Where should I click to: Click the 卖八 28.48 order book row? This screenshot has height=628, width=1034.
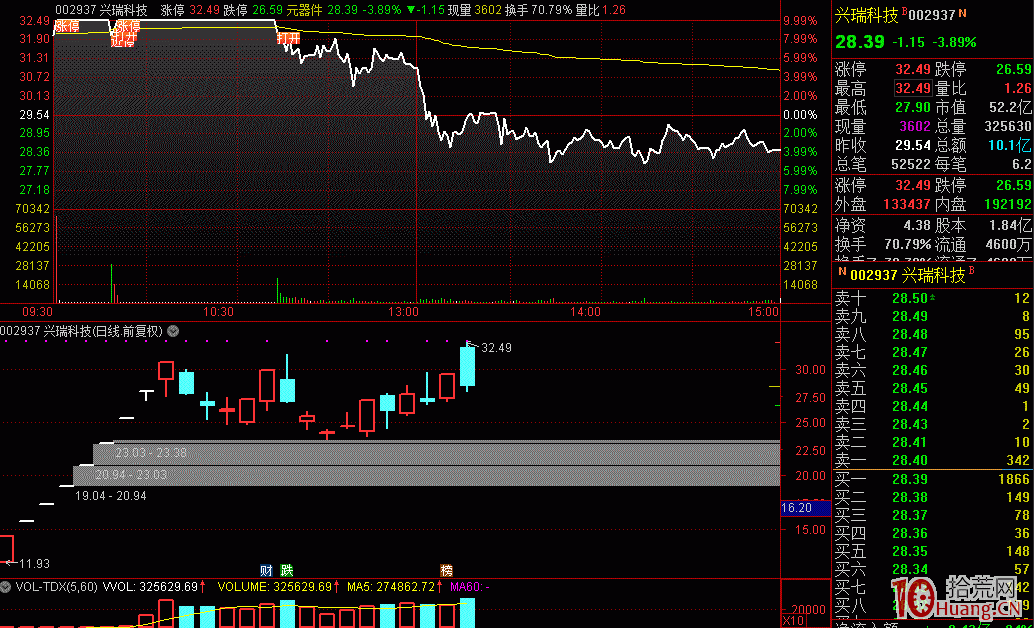click(x=932, y=334)
